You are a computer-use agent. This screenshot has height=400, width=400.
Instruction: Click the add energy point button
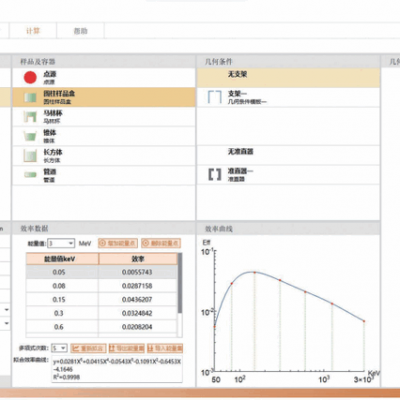pyautogui.click(x=118, y=243)
